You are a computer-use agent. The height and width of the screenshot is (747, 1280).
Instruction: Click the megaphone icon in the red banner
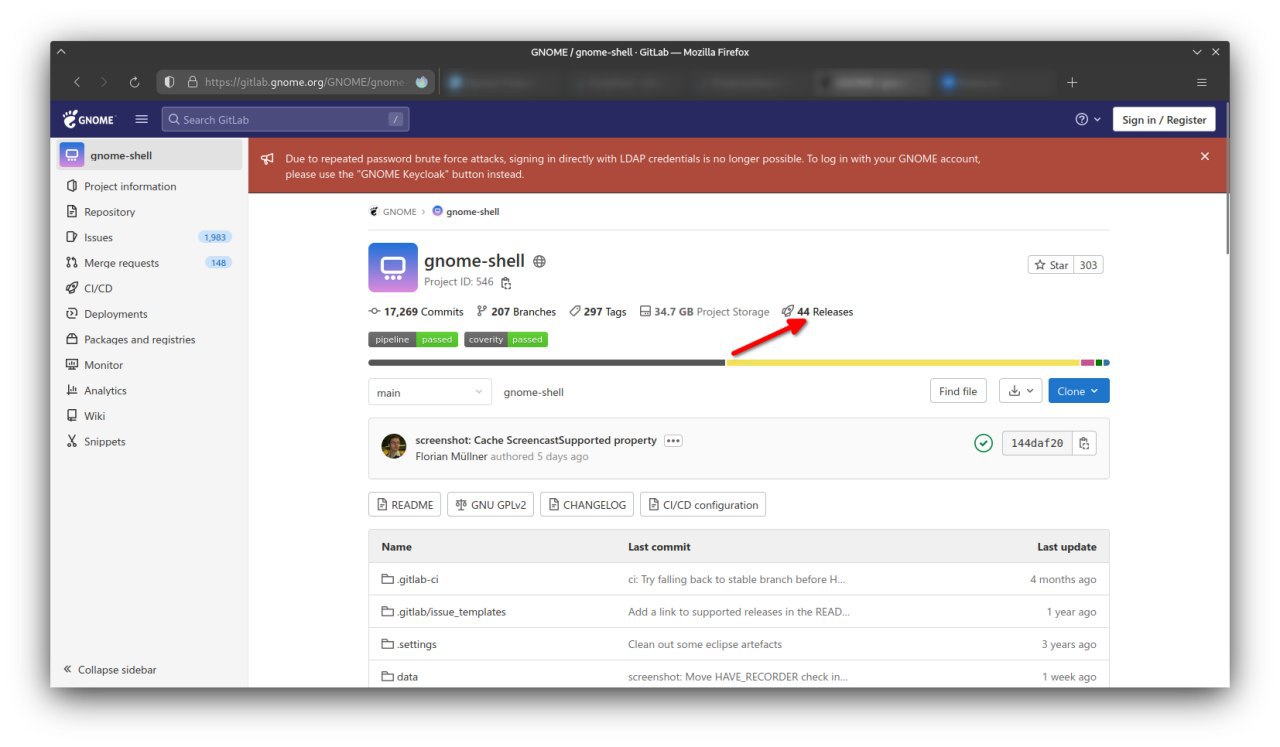coord(267,159)
